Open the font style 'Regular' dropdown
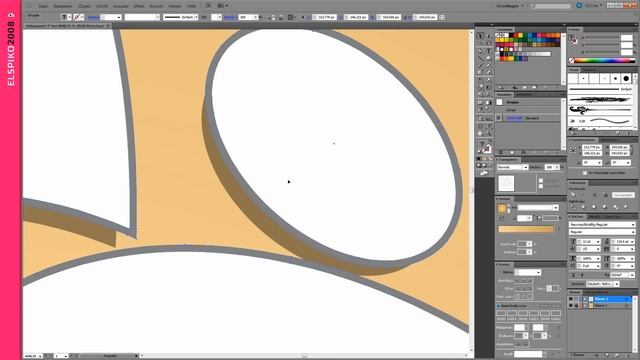Image resolution: width=640 pixels, height=360 pixels. point(602,232)
